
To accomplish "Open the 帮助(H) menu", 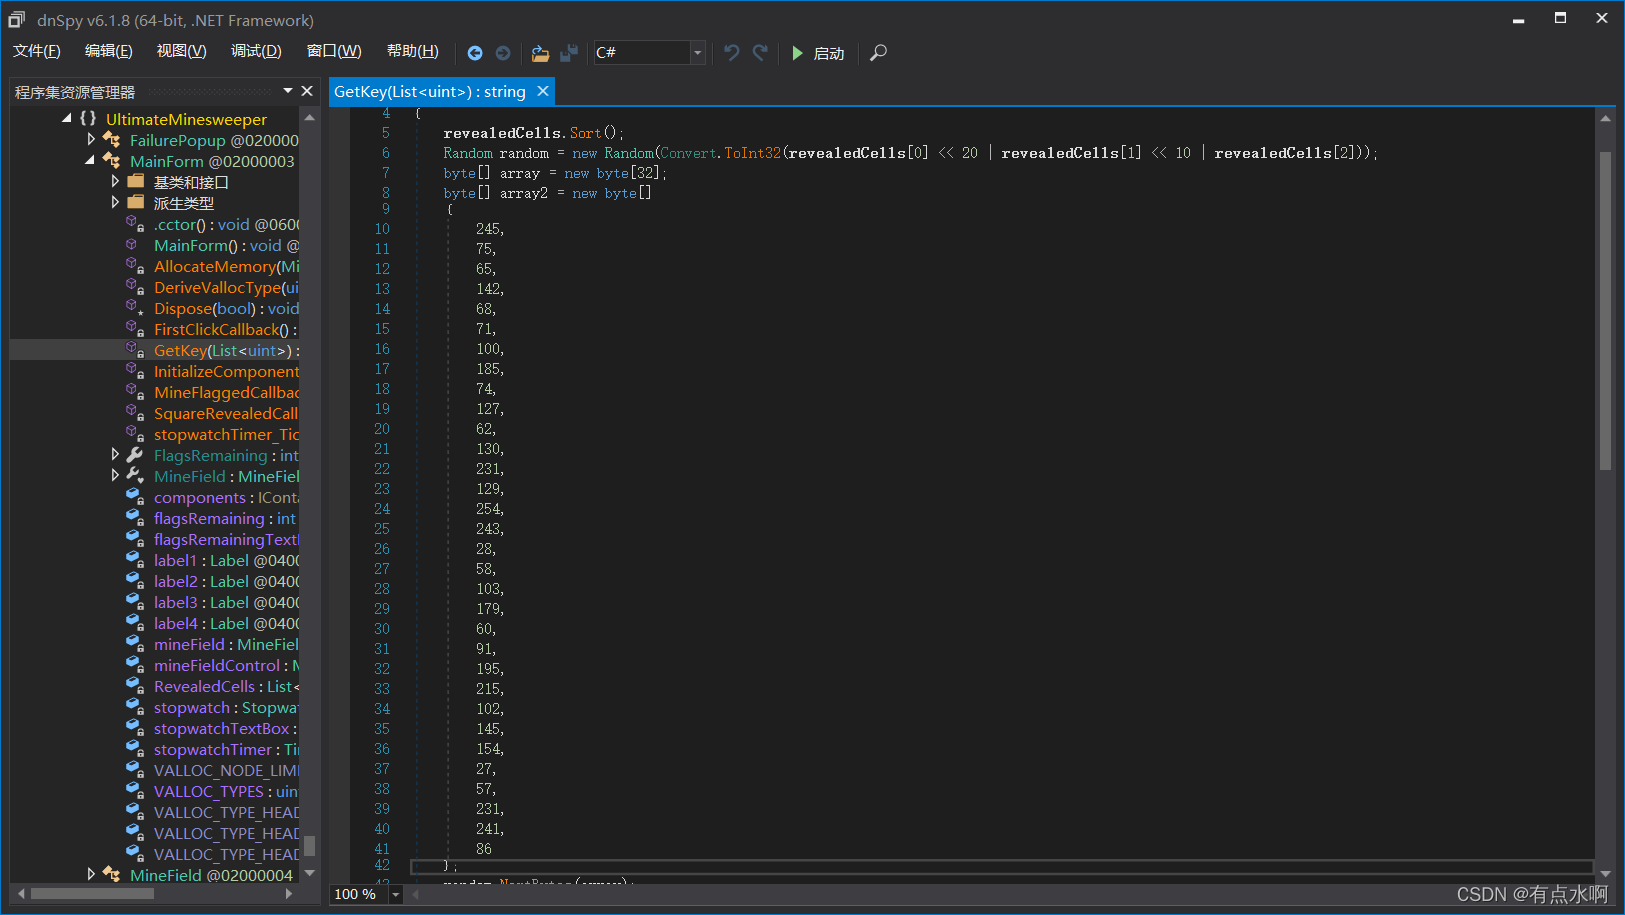I will (x=412, y=51).
